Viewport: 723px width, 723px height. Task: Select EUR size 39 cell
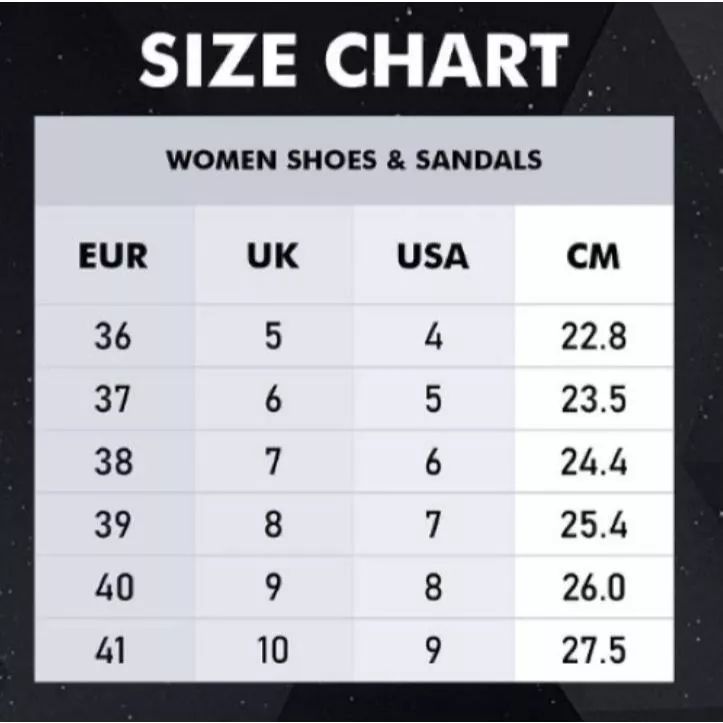point(112,525)
